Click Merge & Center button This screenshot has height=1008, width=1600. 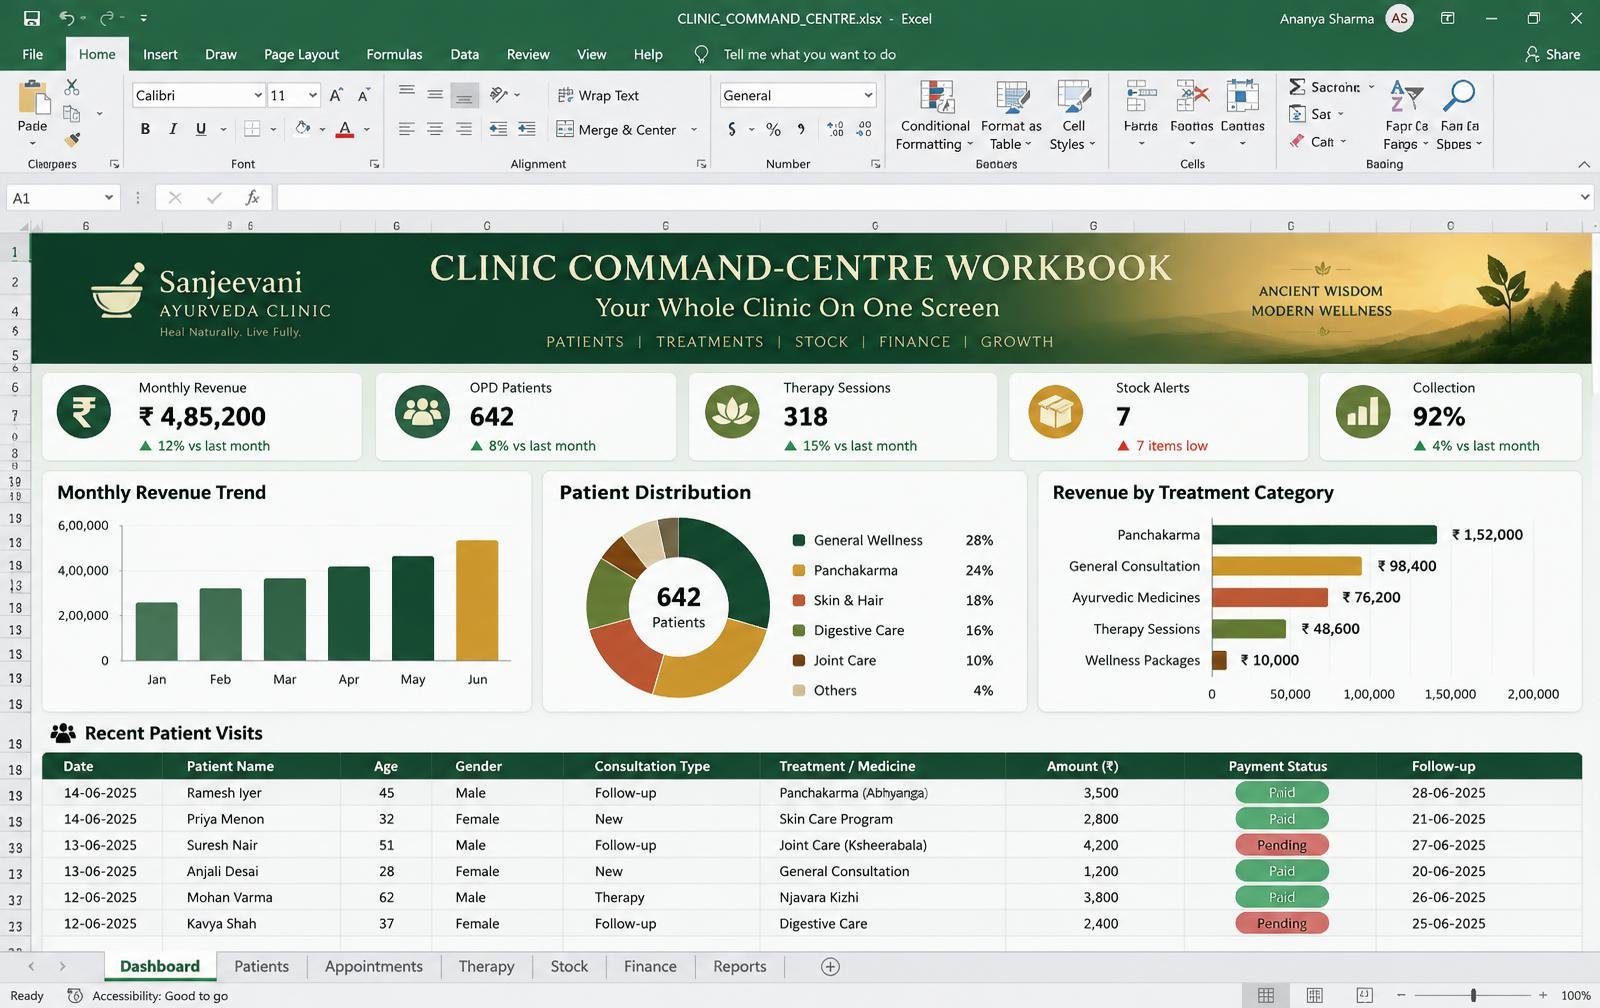pos(616,129)
